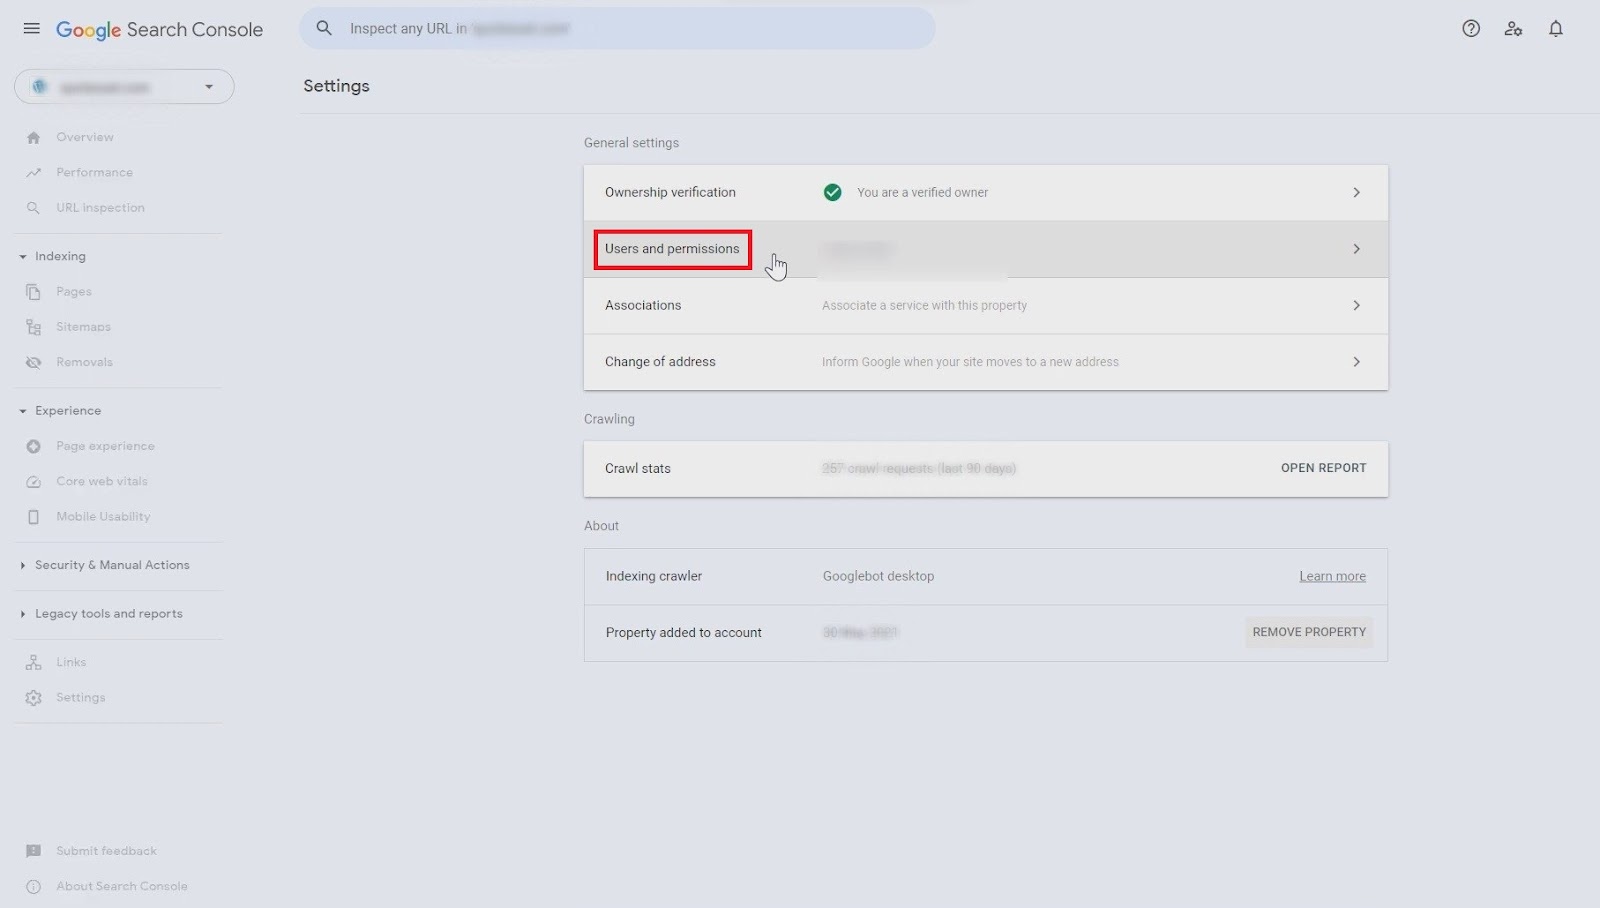
Task: Click the About Search Console info icon
Action: [33, 886]
